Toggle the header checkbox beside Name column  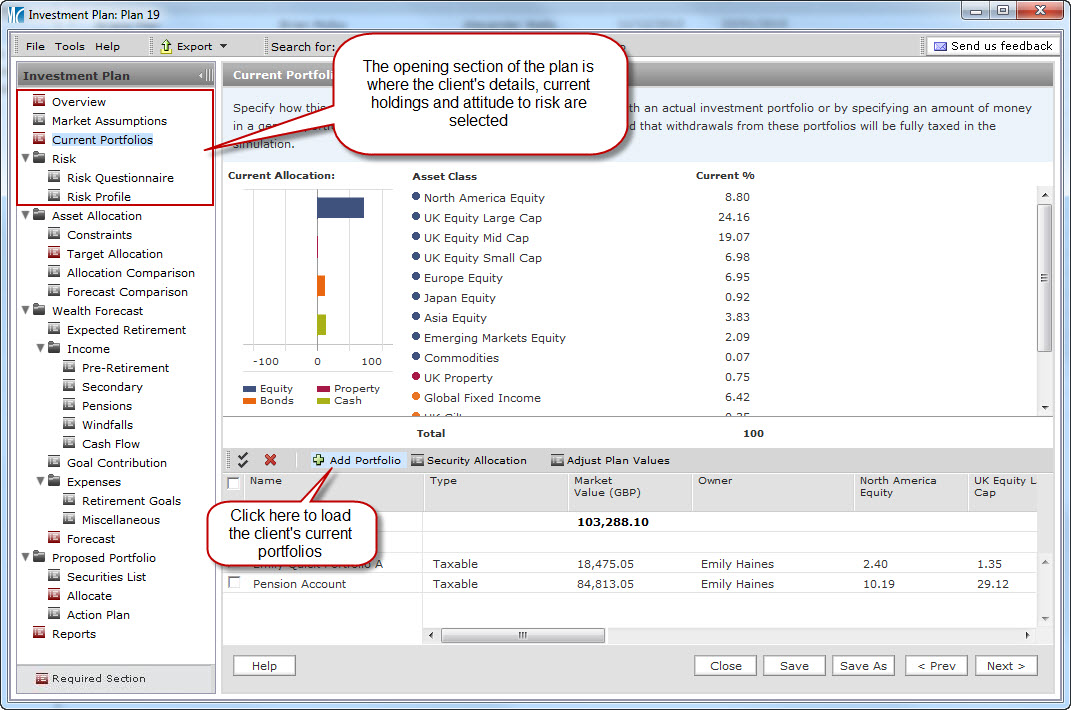tap(233, 483)
